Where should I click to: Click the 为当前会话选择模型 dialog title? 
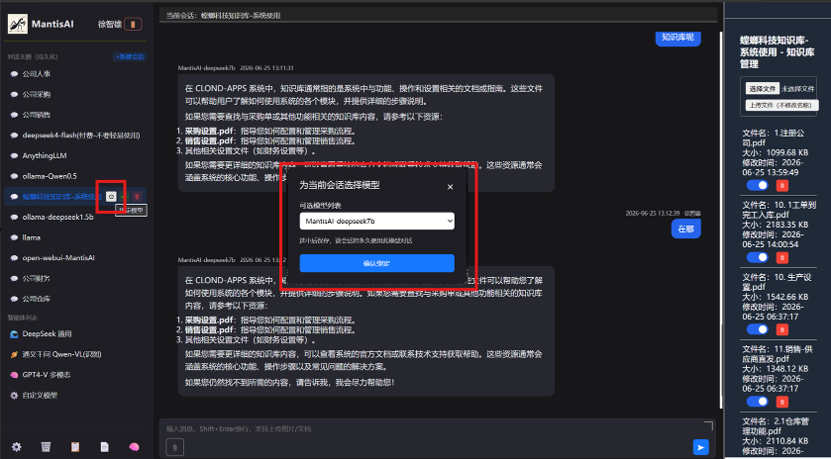tap(339, 185)
